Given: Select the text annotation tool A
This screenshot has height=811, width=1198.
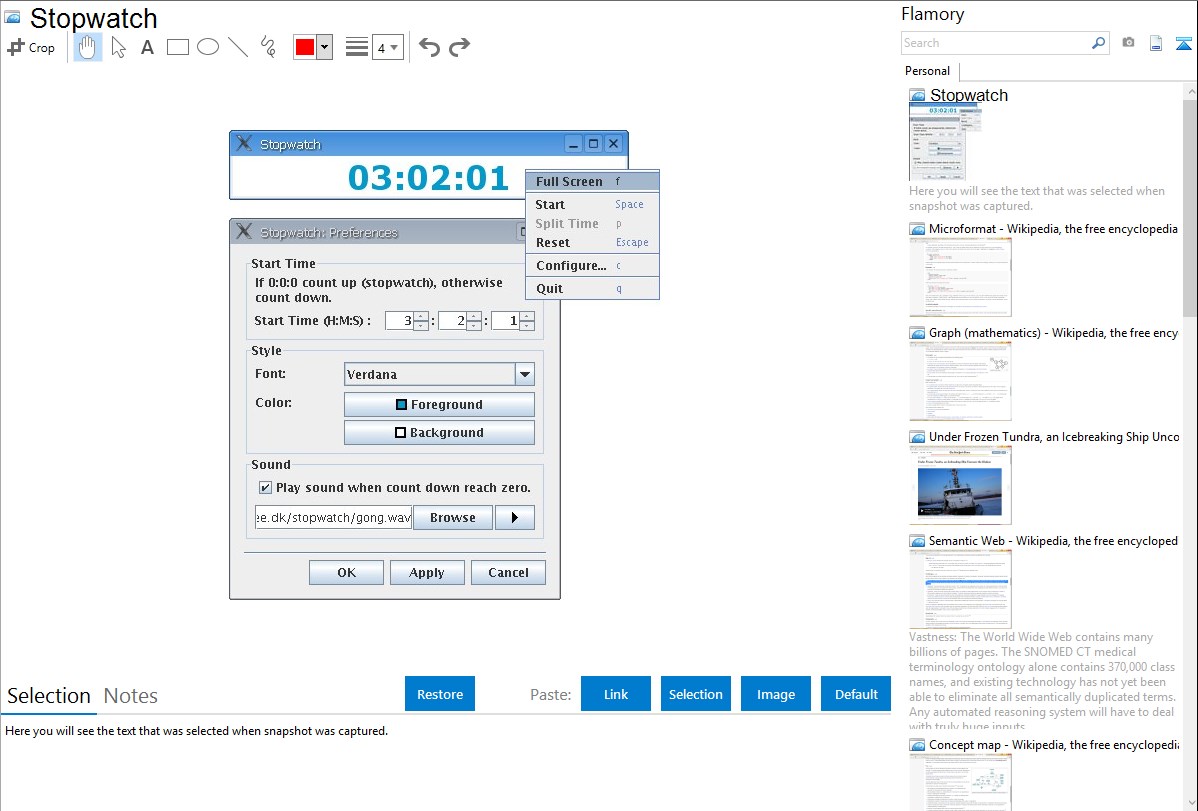Looking at the screenshot, I should coord(147,47).
